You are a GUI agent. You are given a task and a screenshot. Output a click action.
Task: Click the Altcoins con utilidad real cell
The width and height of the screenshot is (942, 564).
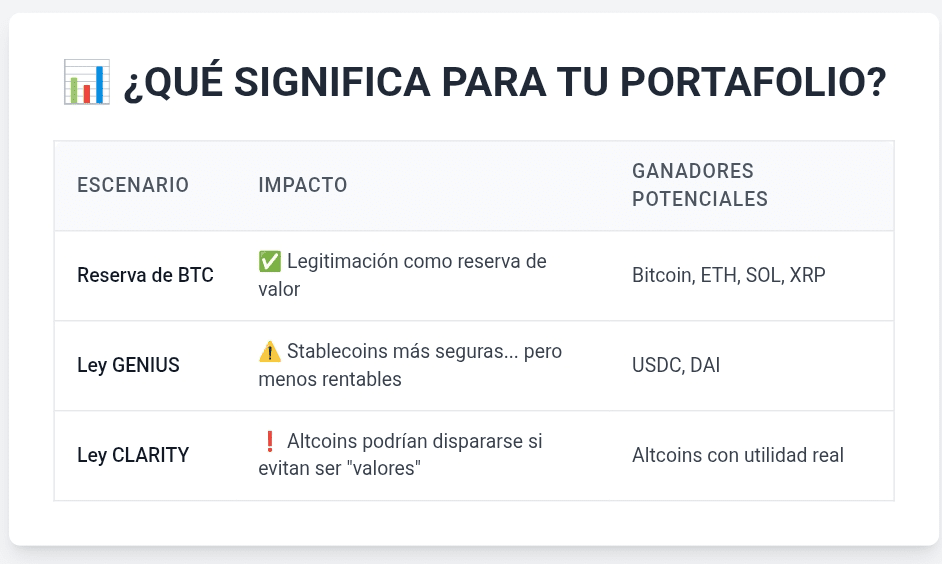pos(738,455)
